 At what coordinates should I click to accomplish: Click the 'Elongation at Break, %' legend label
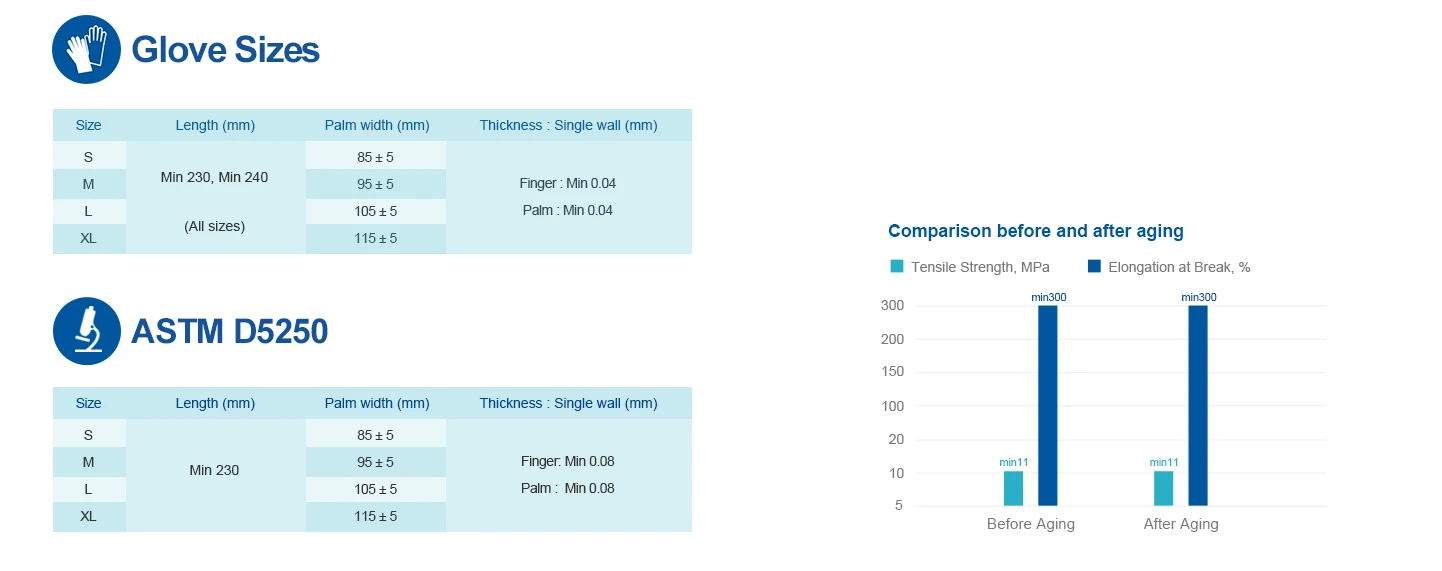tap(1179, 267)
